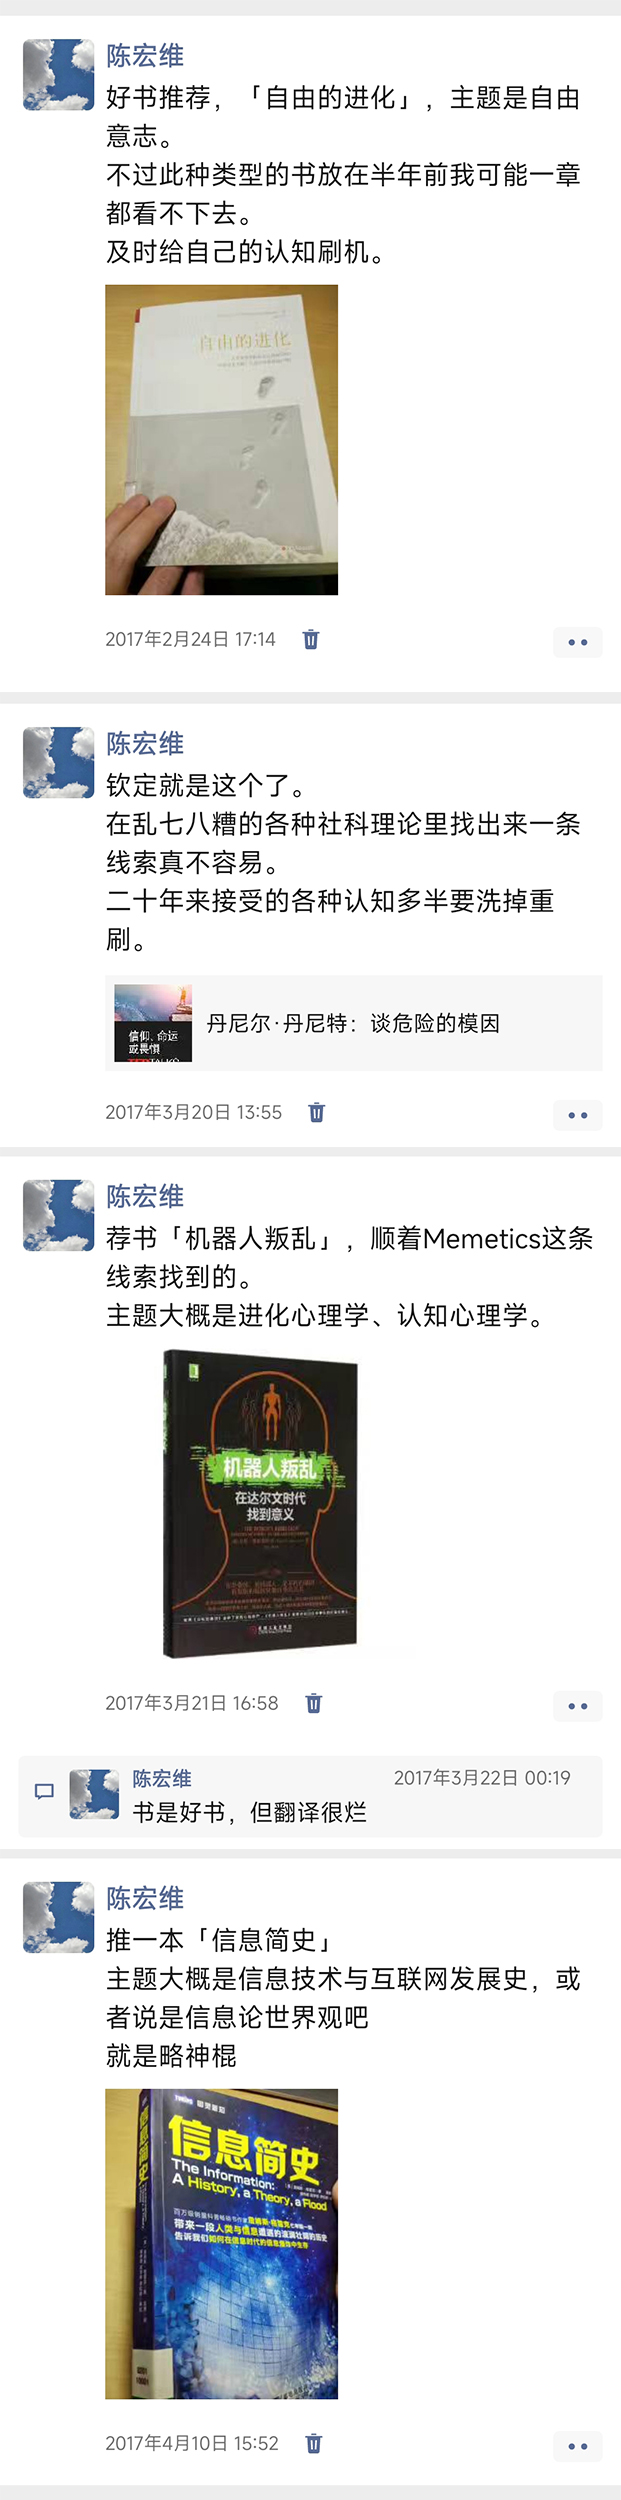Click trash icon on March 20 post
This screenshot has height=2500, width=621.
316,1112
